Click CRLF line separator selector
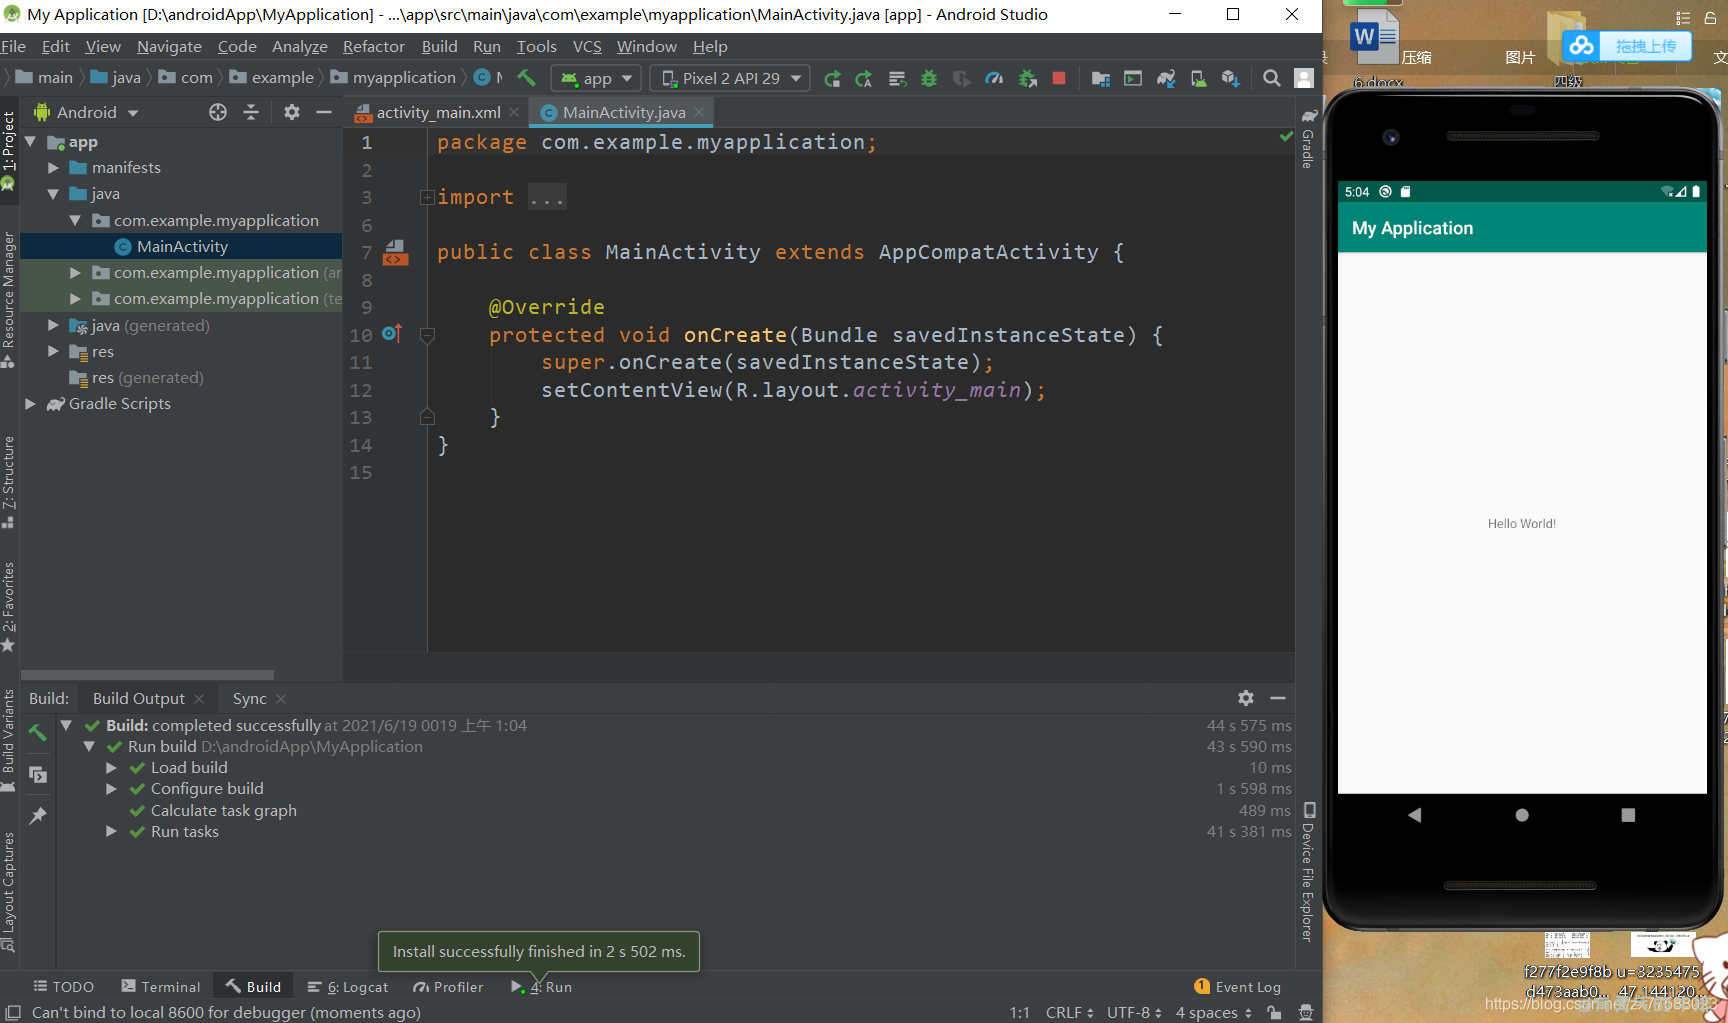The height and width of the screenshot is (1023, 1728). [1069, 1012]
